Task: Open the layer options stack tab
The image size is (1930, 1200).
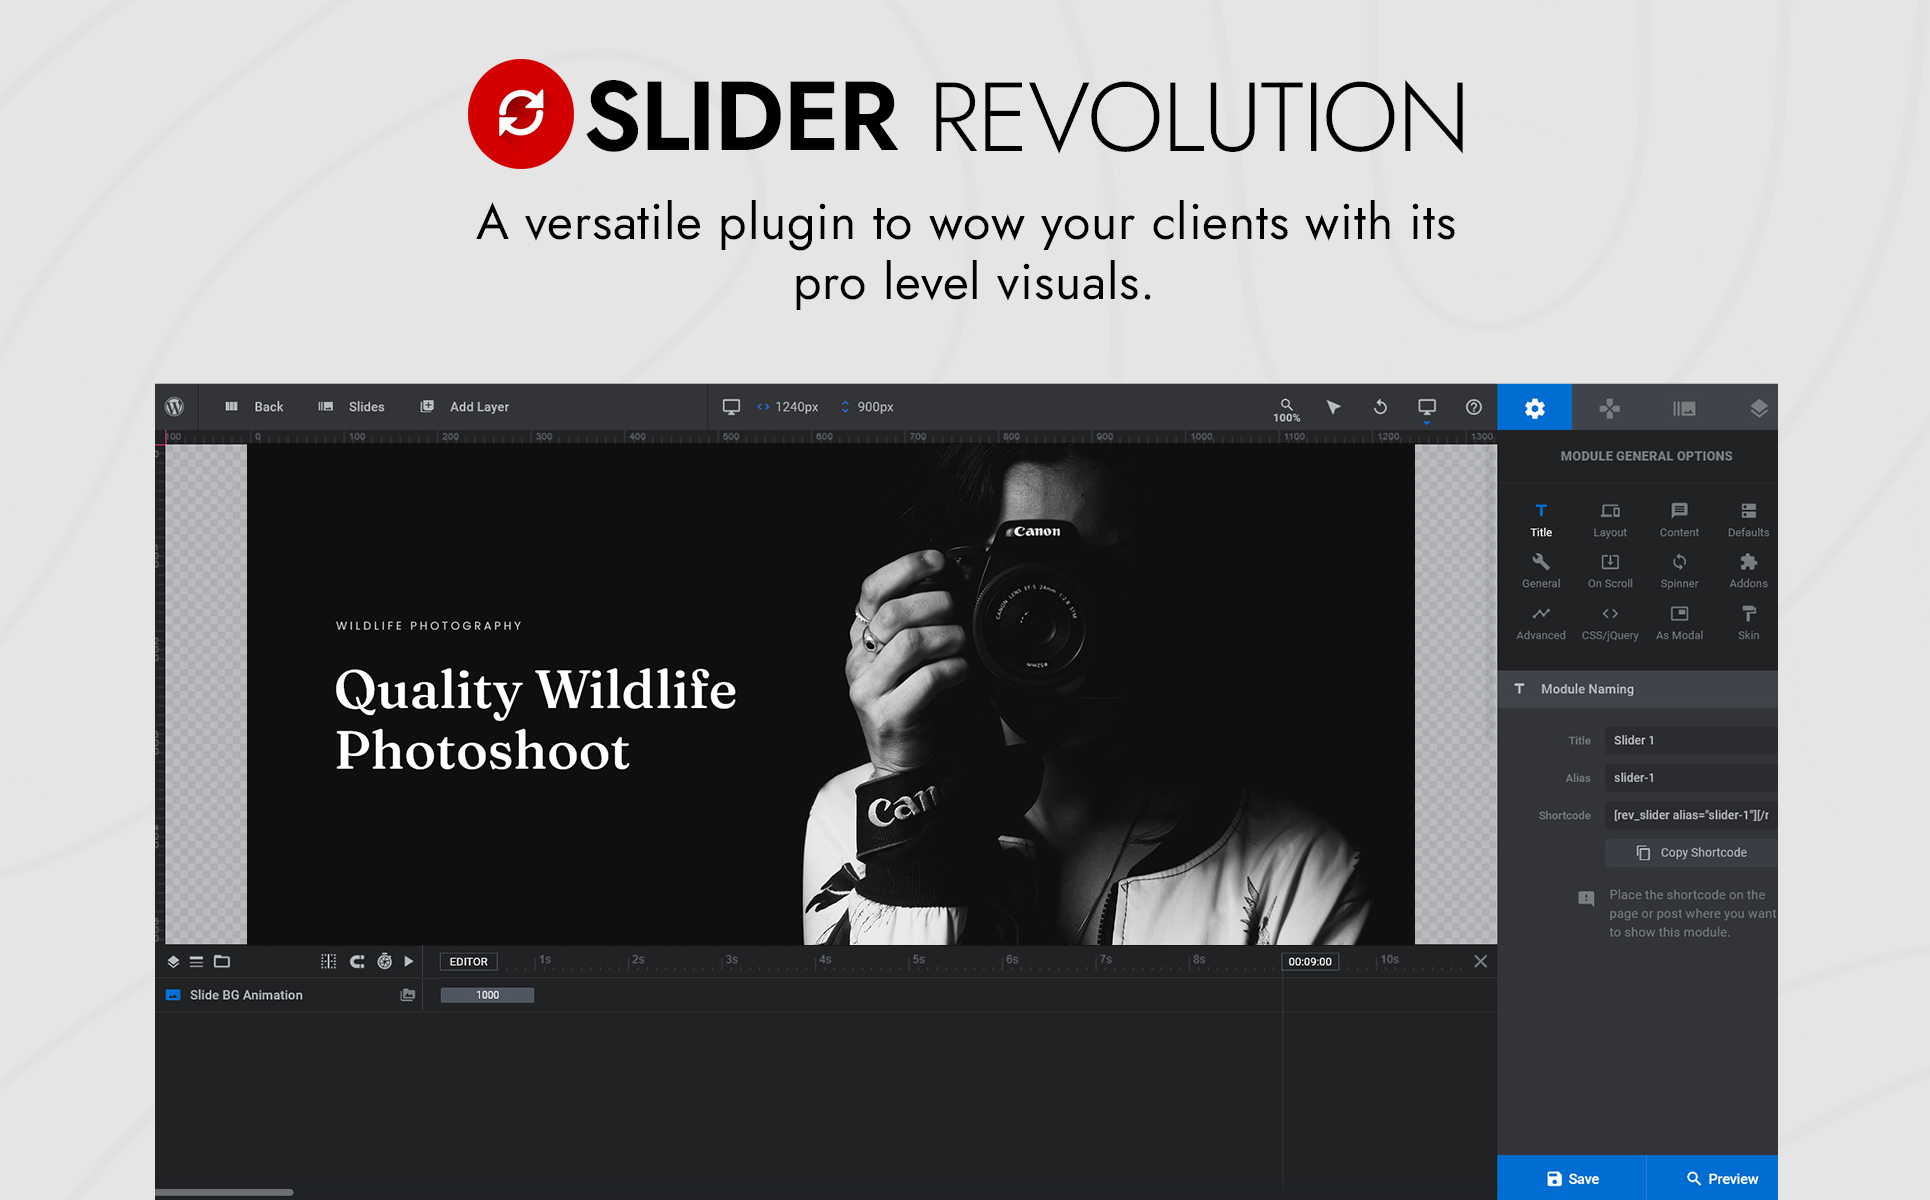Action: coord(1758,408)
